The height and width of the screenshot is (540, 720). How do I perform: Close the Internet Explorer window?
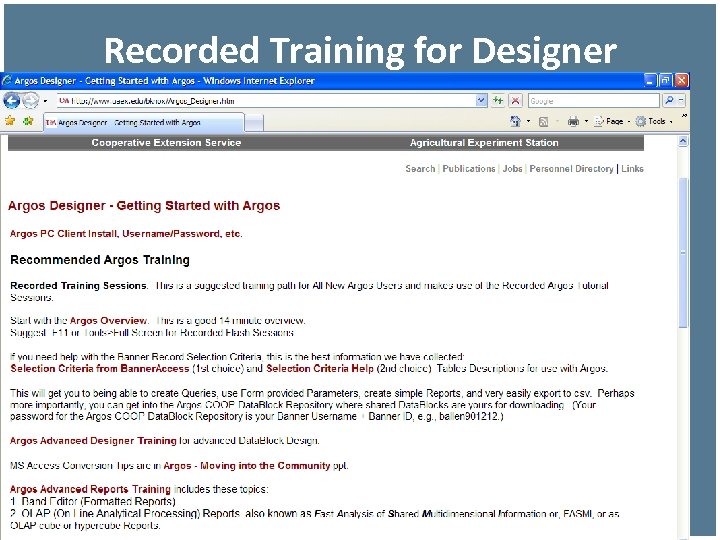[681, 81]
